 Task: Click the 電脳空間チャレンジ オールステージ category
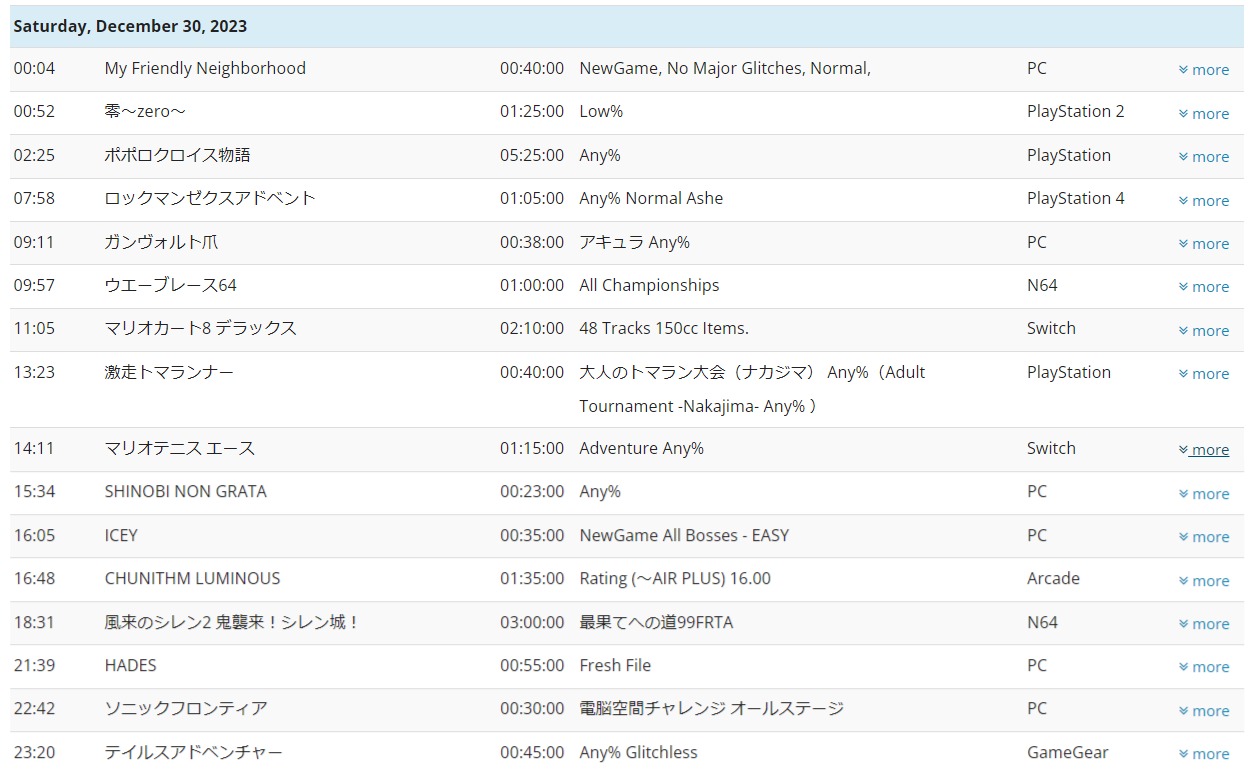click(x=711, y=708)
